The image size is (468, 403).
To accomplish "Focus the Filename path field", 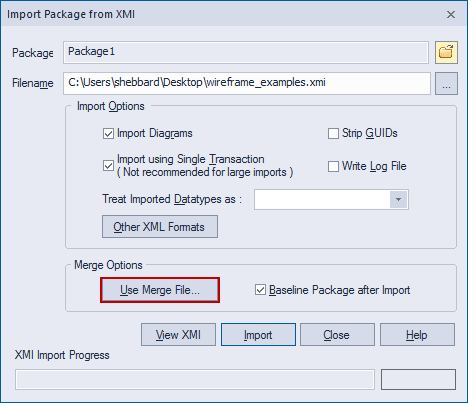I will click(247, 83).
